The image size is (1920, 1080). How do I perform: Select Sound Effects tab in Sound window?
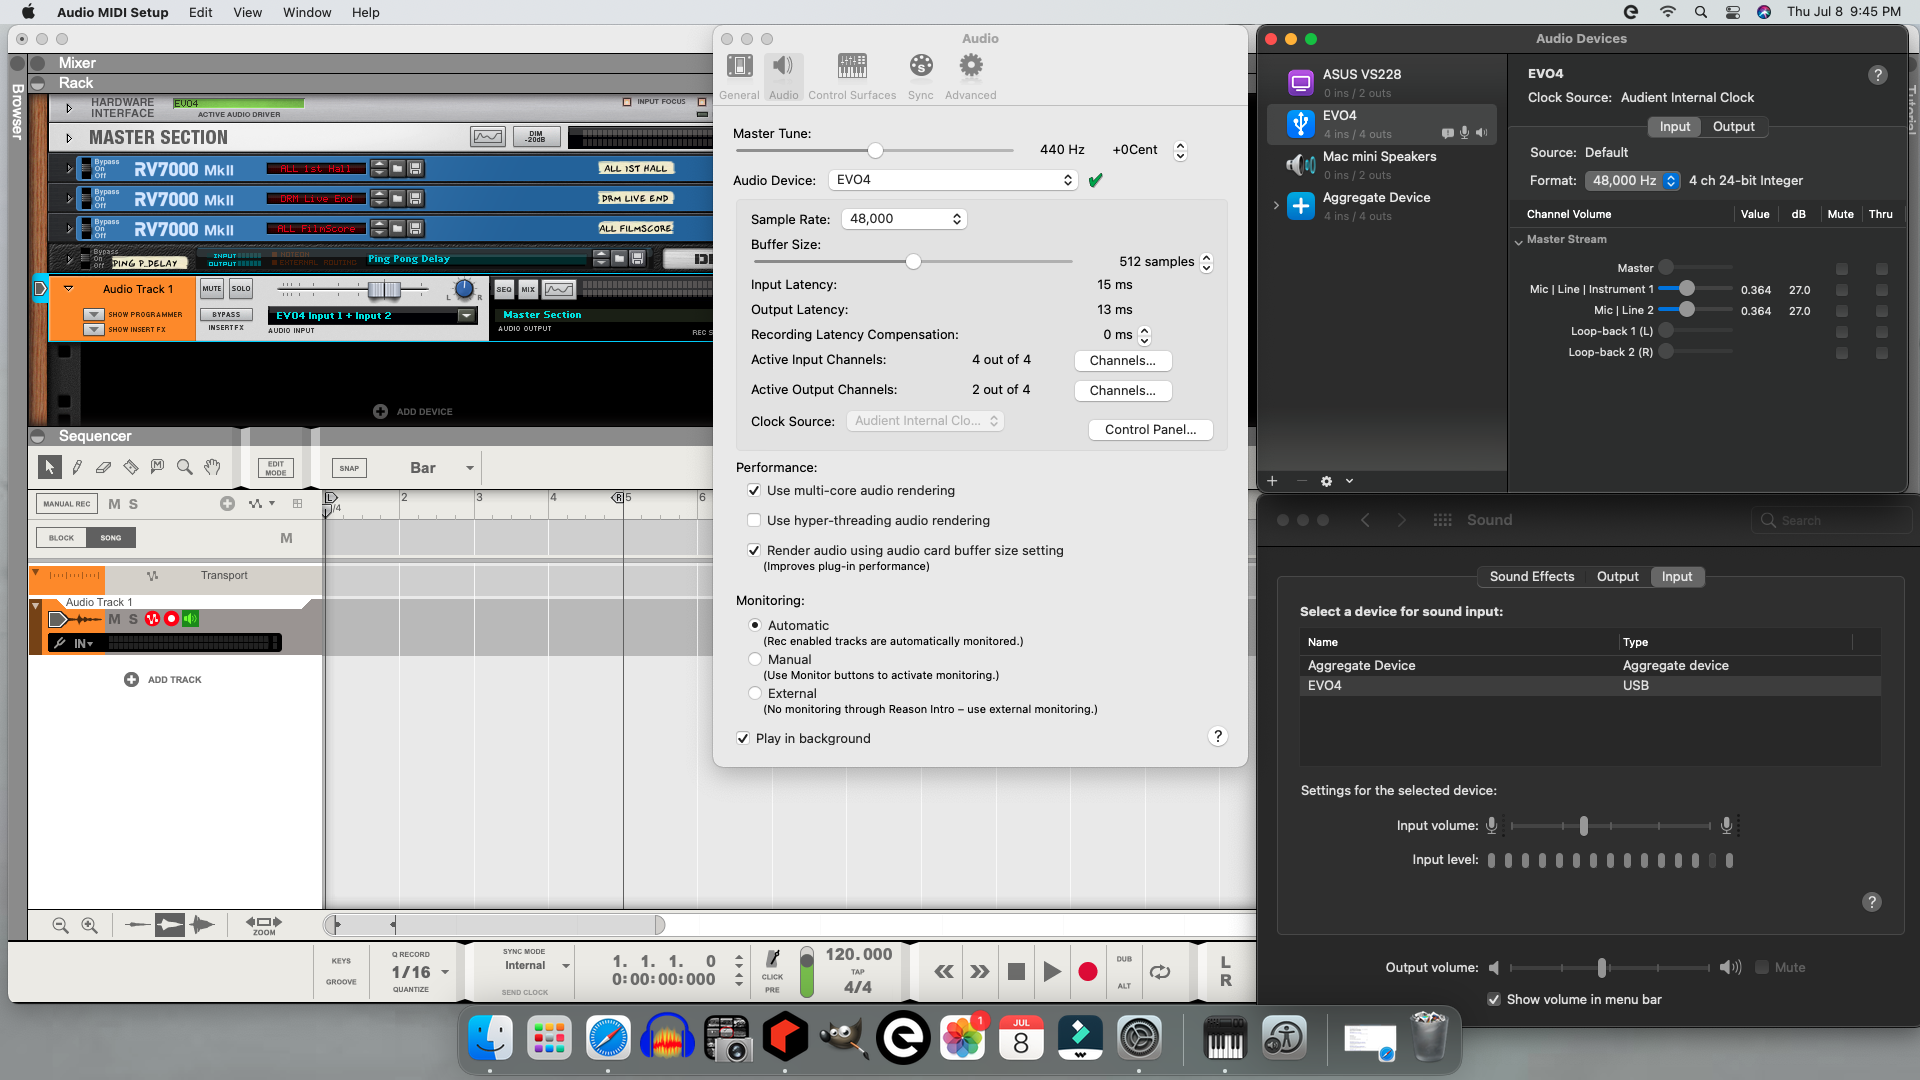click(1531, 577)
